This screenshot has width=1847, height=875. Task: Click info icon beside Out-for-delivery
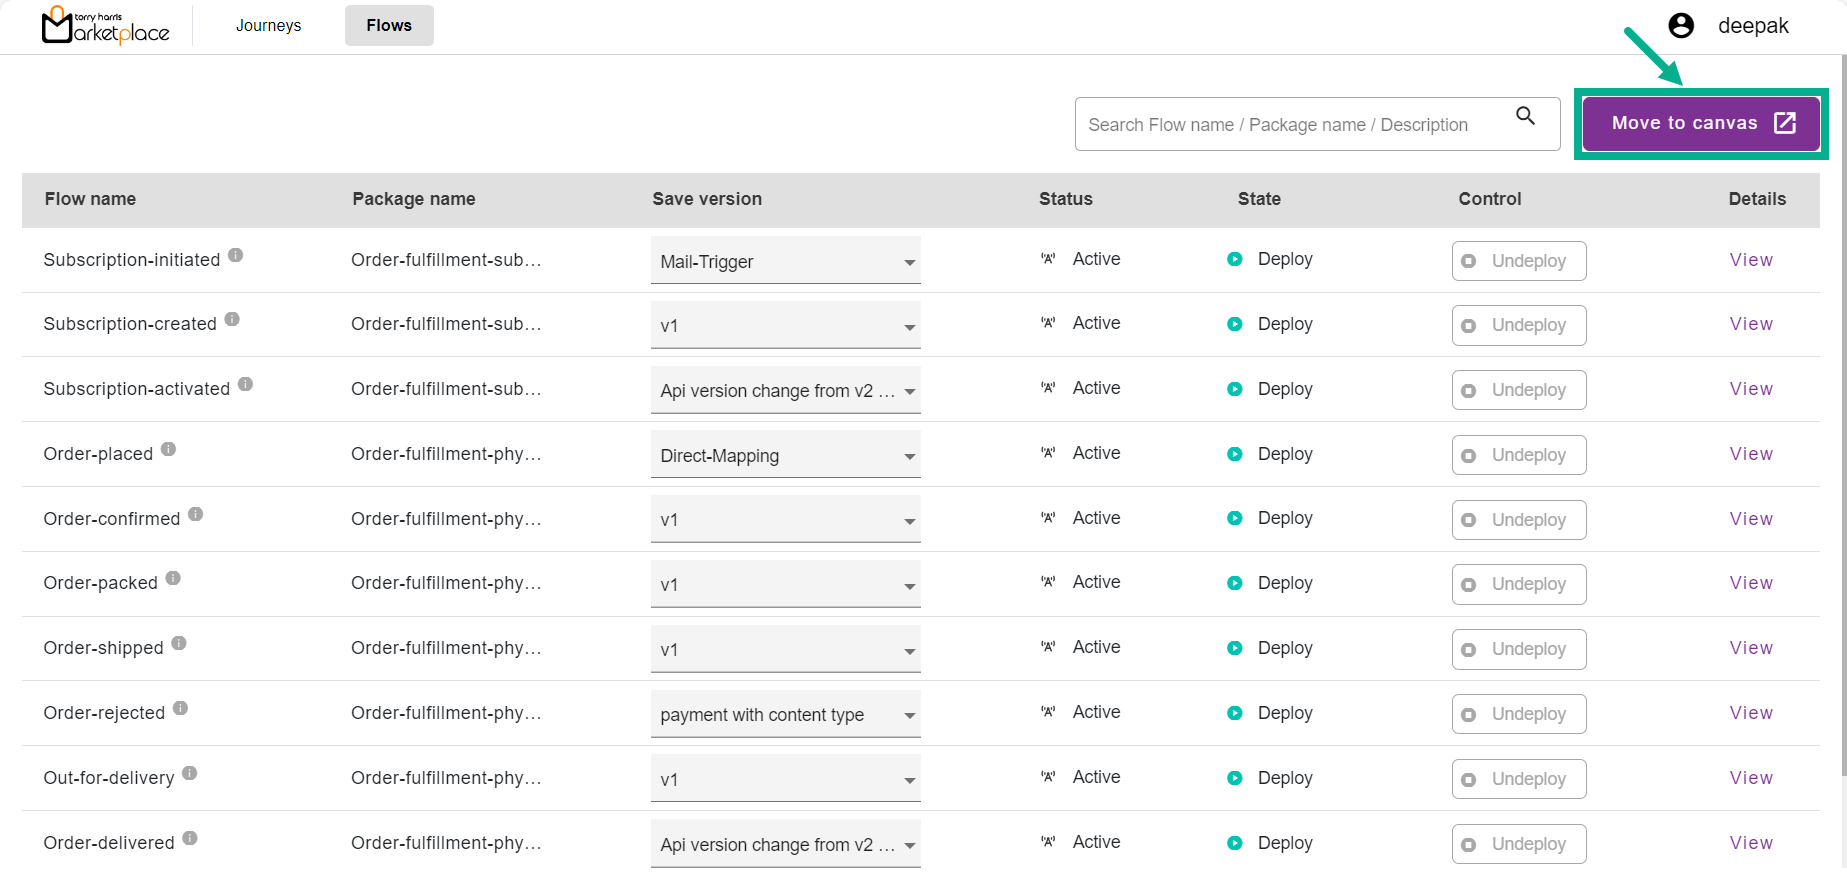pos(190,773)
